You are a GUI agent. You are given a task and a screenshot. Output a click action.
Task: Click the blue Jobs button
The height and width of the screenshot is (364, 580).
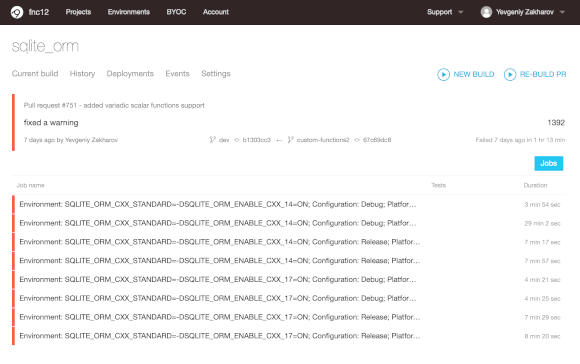[549, 163]
